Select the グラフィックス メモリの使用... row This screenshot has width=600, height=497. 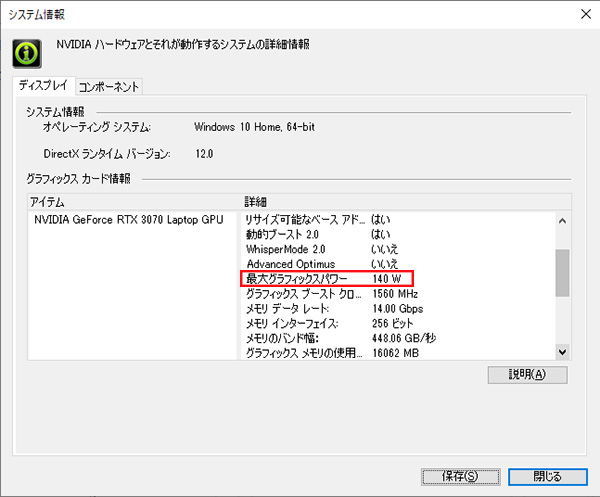pos(332,353)
